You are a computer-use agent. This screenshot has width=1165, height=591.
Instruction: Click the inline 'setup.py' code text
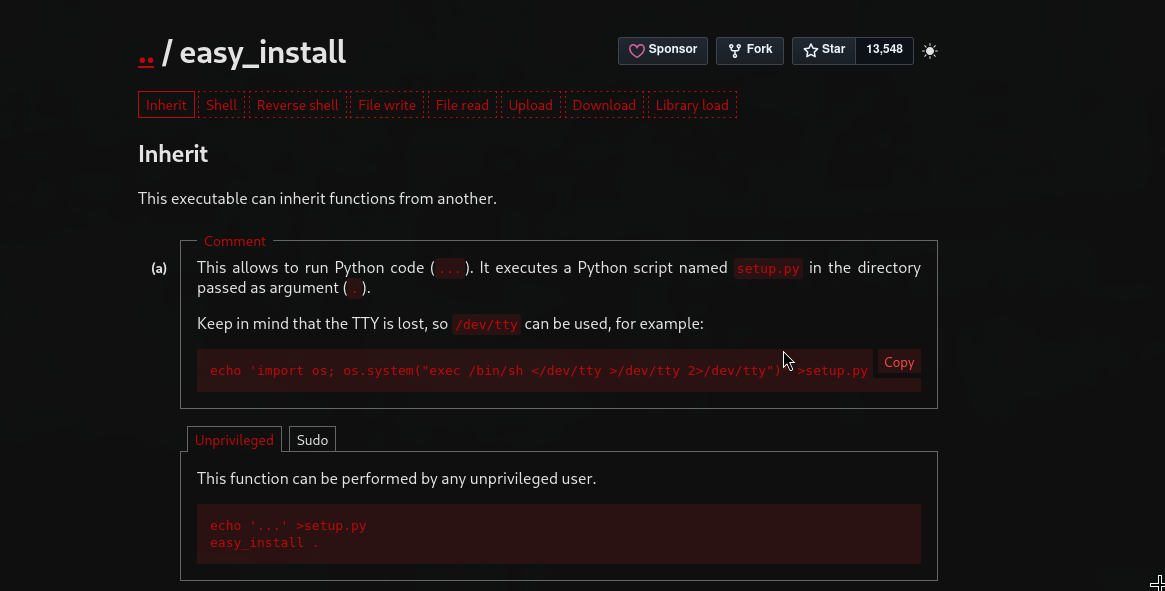768,268
